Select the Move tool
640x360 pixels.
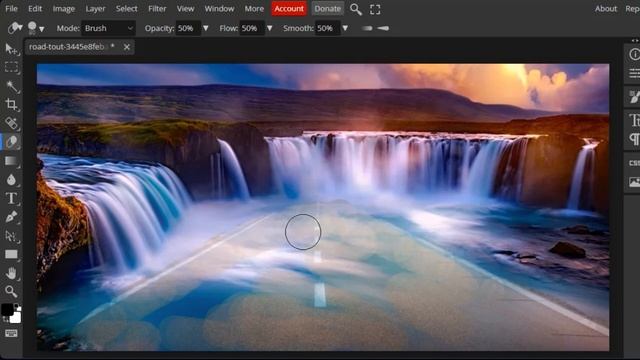tap(11, 49)
